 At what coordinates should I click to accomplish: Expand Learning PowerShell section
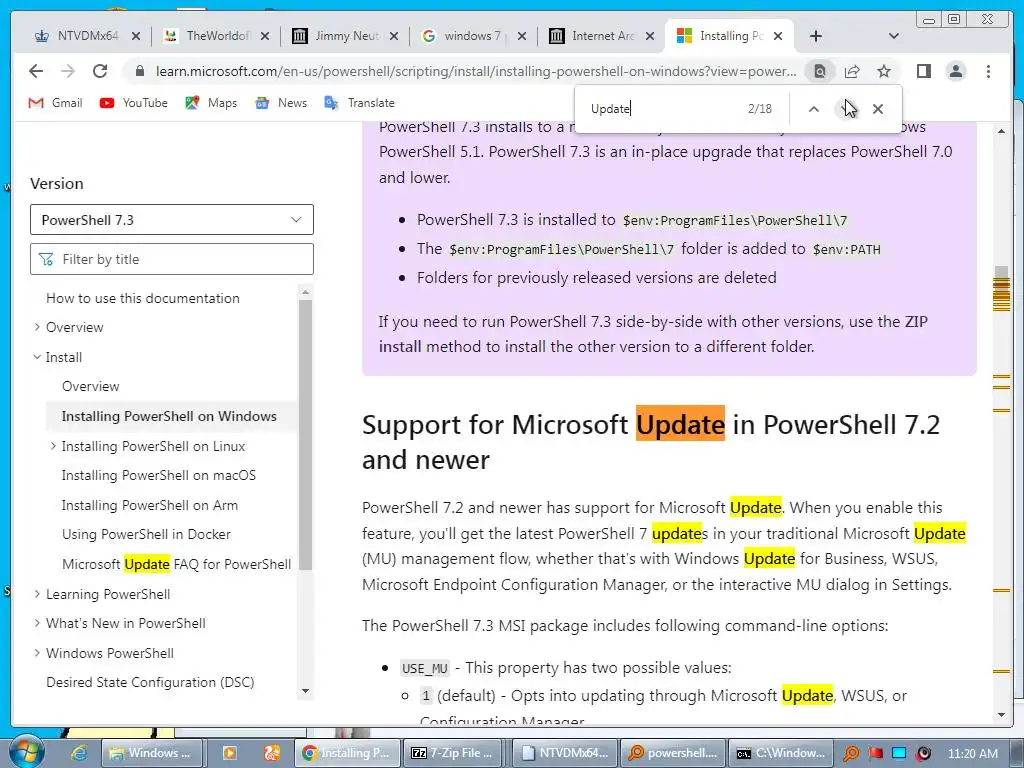click(x=37, y=594)
